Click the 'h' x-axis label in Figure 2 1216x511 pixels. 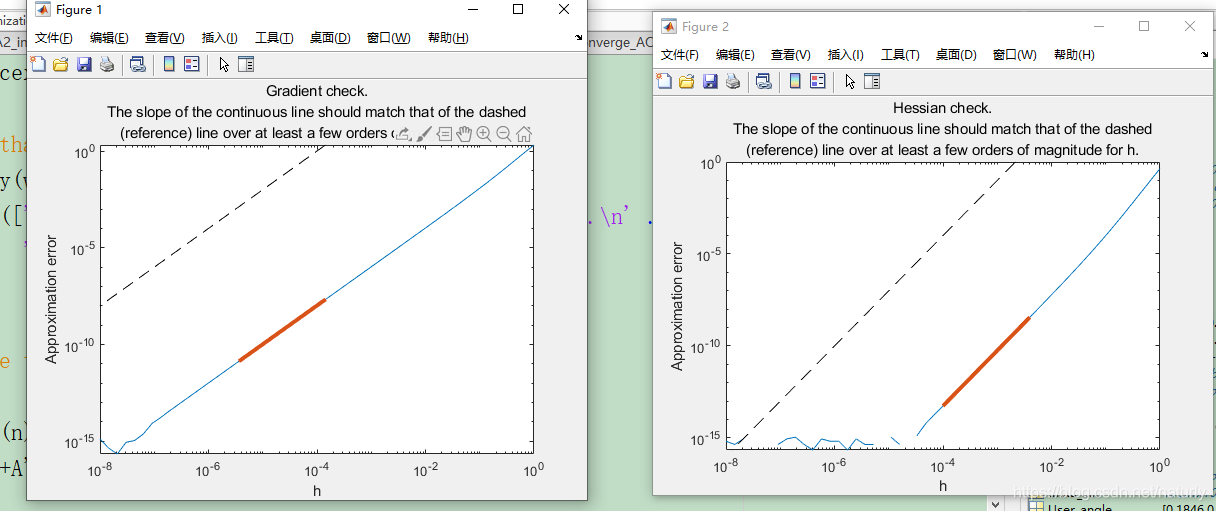pos(943,486)
